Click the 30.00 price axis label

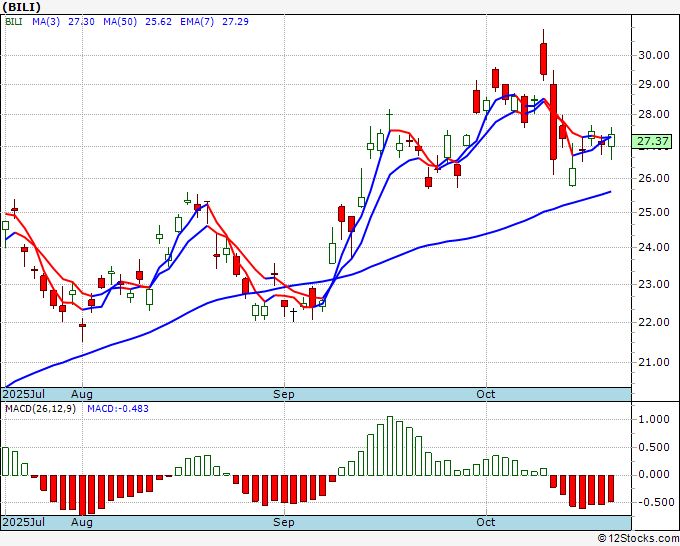654,55
